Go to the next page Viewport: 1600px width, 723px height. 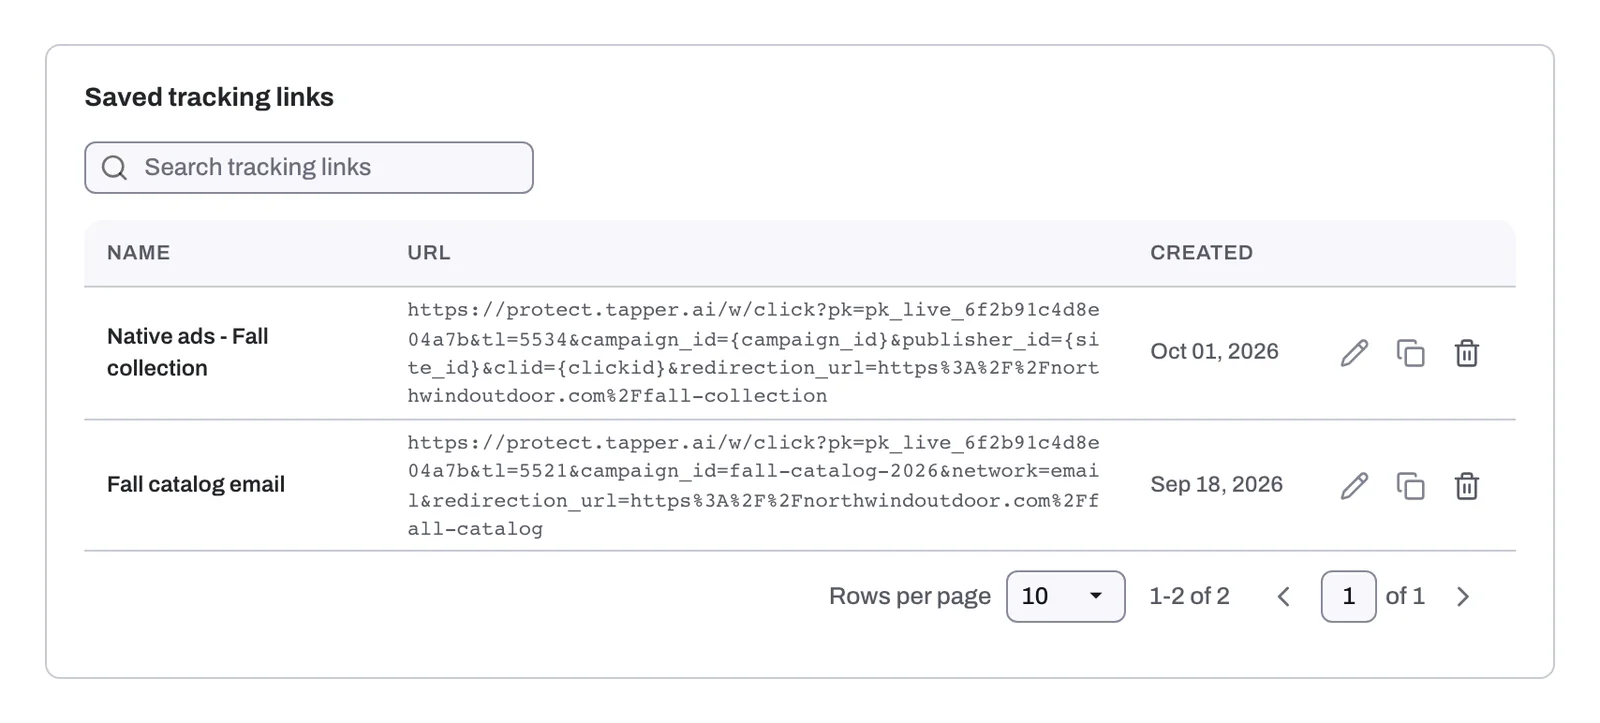pos(1463,597)
